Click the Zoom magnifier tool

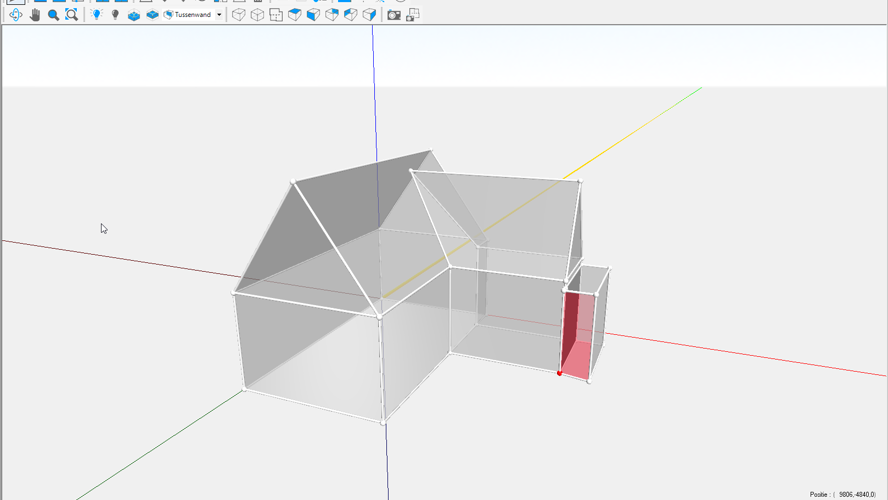[x=53, y=15]
